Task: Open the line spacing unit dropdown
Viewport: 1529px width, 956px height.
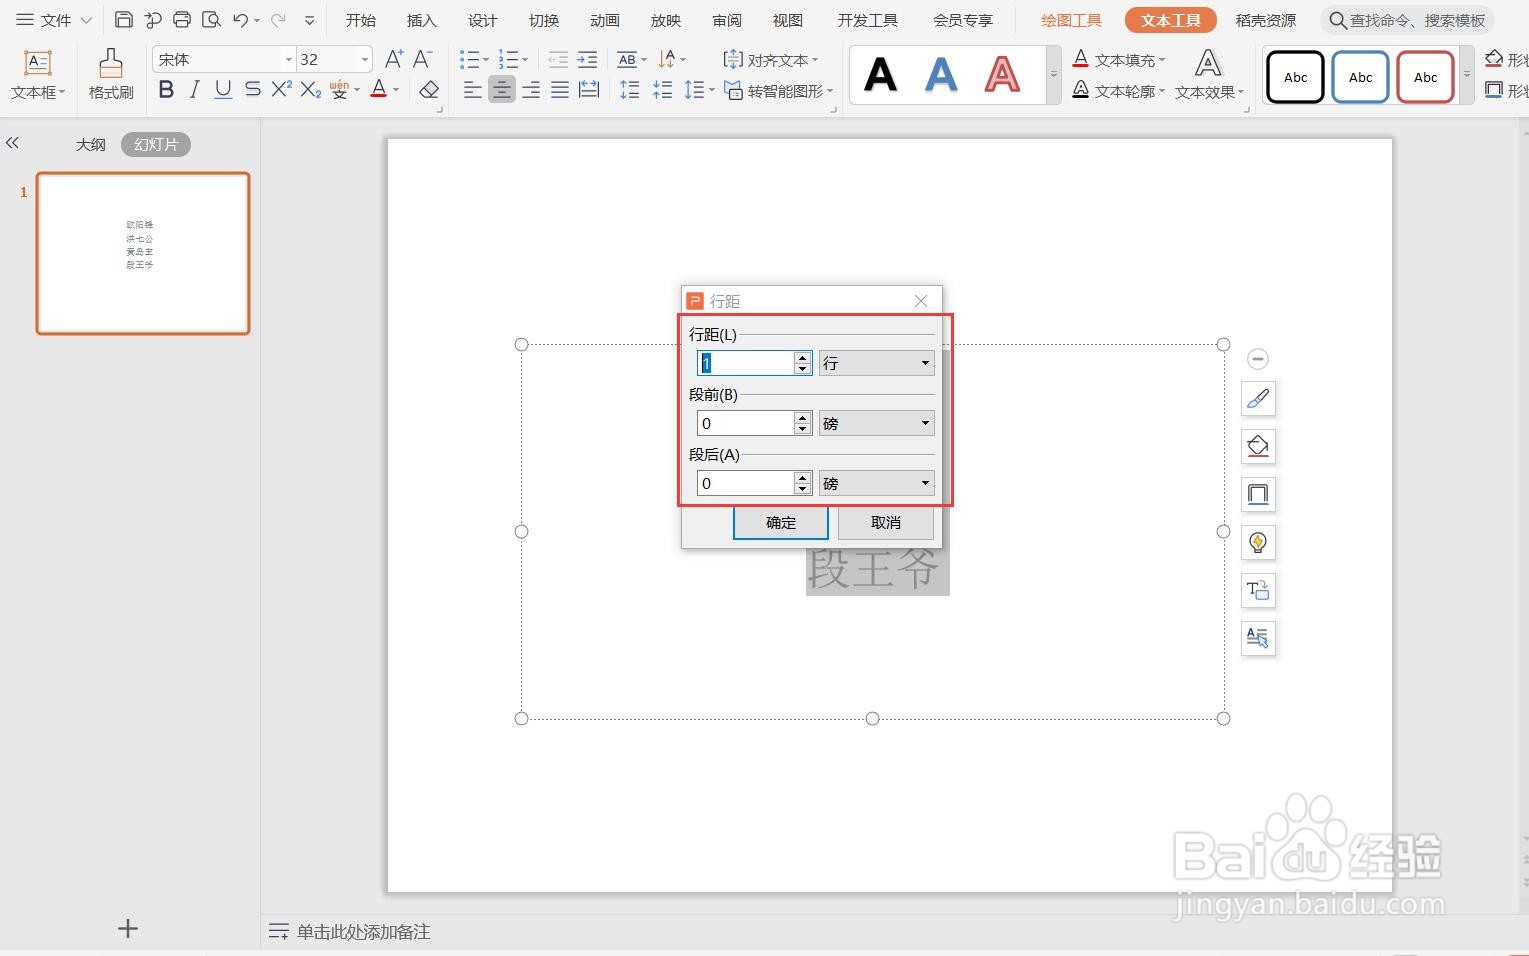Action: 876,363
